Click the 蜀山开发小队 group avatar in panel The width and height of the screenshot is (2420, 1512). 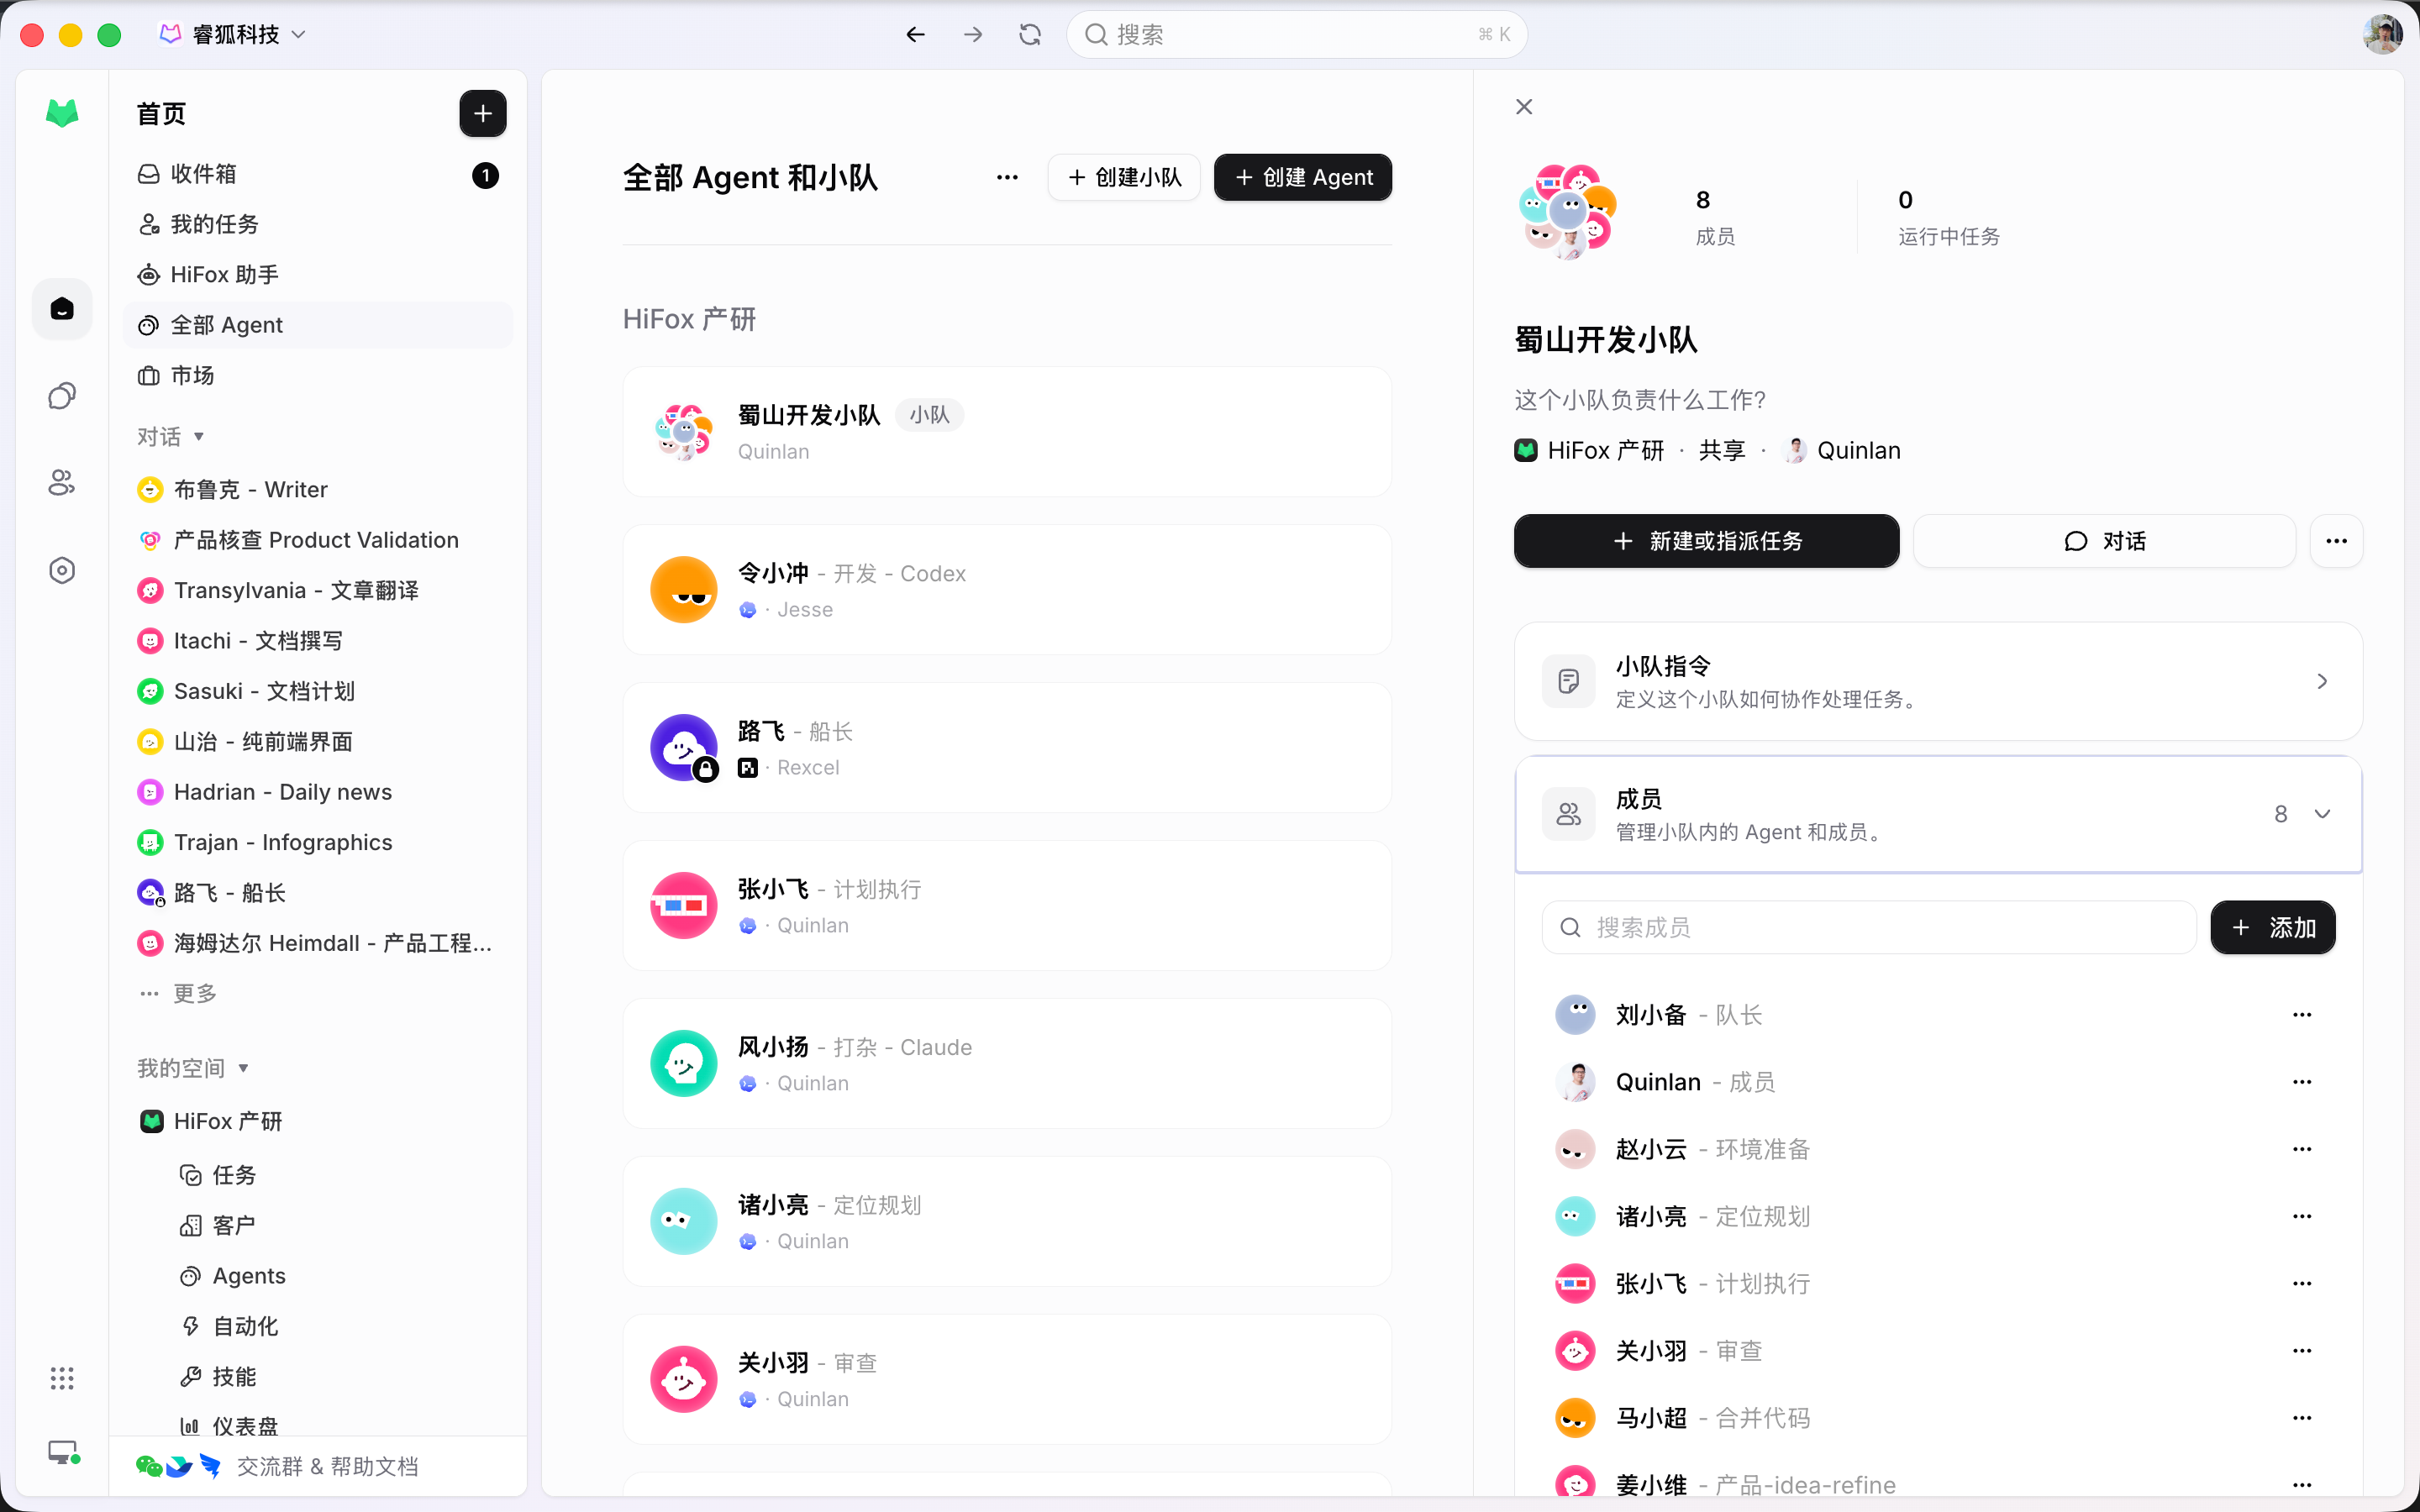point(1567,212)
